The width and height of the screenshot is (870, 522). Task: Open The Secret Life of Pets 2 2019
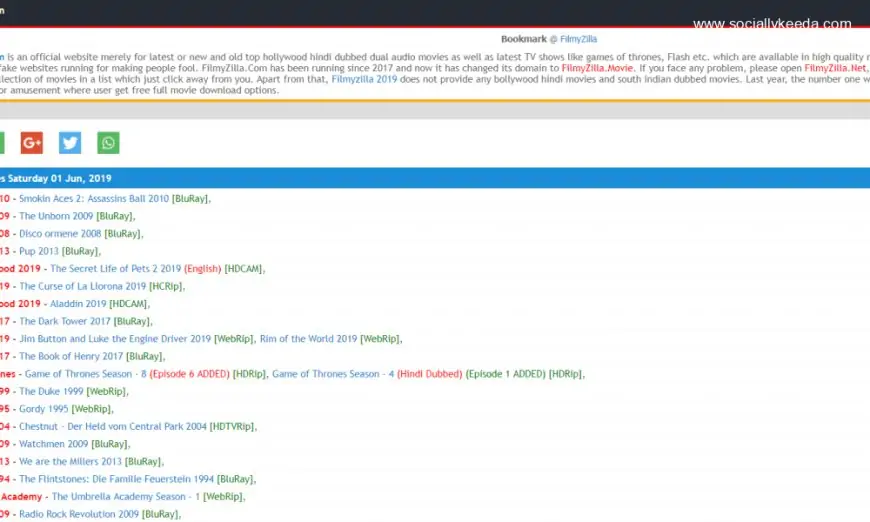tap(115, 269)
